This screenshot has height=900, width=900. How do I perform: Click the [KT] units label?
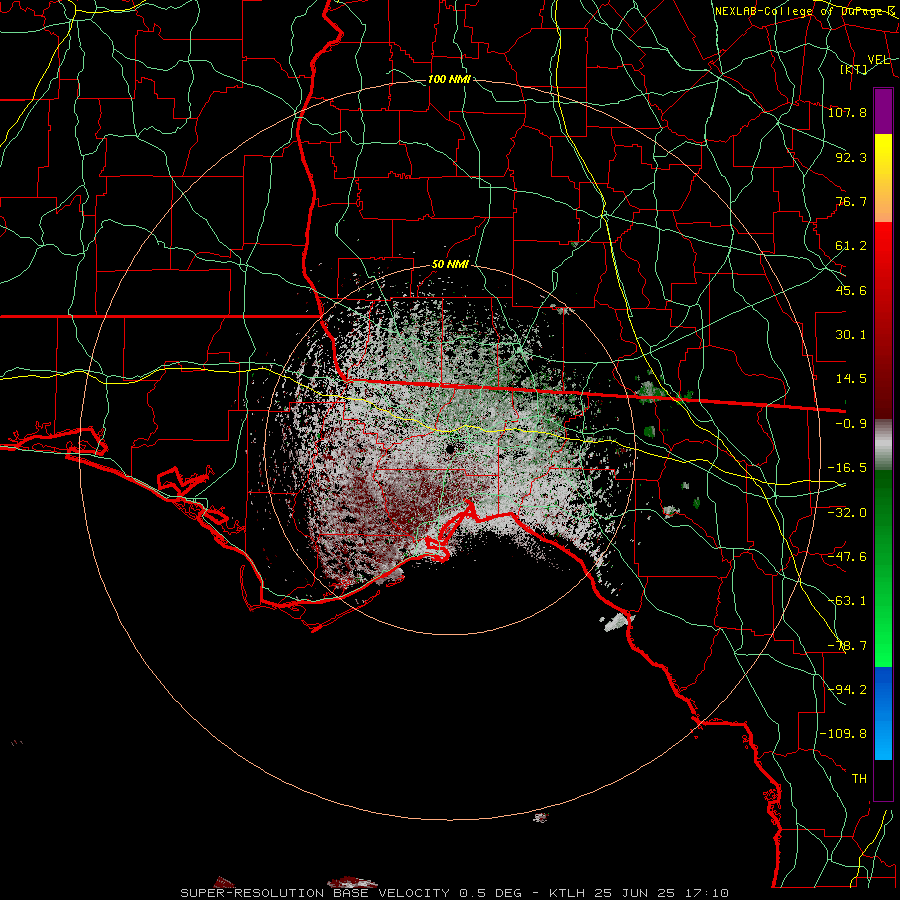(854, 69)
